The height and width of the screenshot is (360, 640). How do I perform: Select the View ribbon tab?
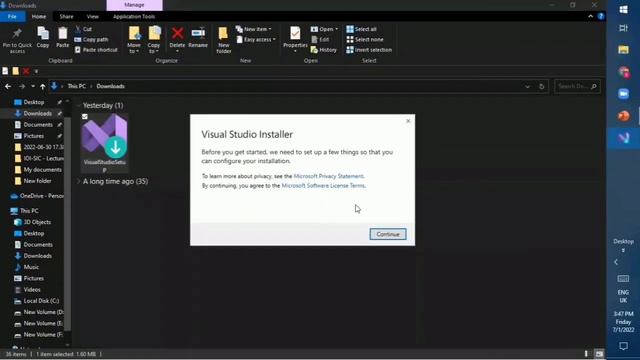93,16
